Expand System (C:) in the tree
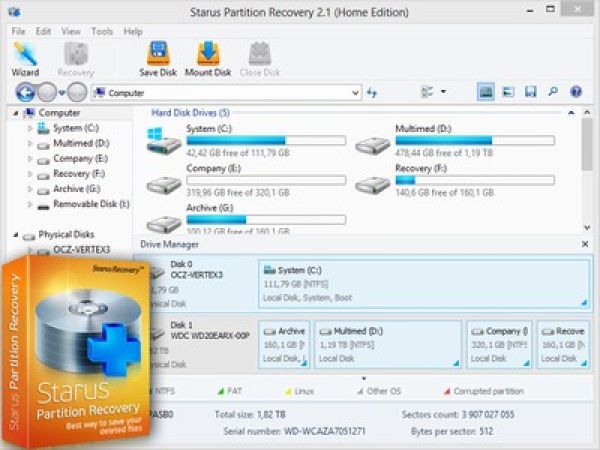The height and width of the screenshot is (450, 600). coord(29,129)
